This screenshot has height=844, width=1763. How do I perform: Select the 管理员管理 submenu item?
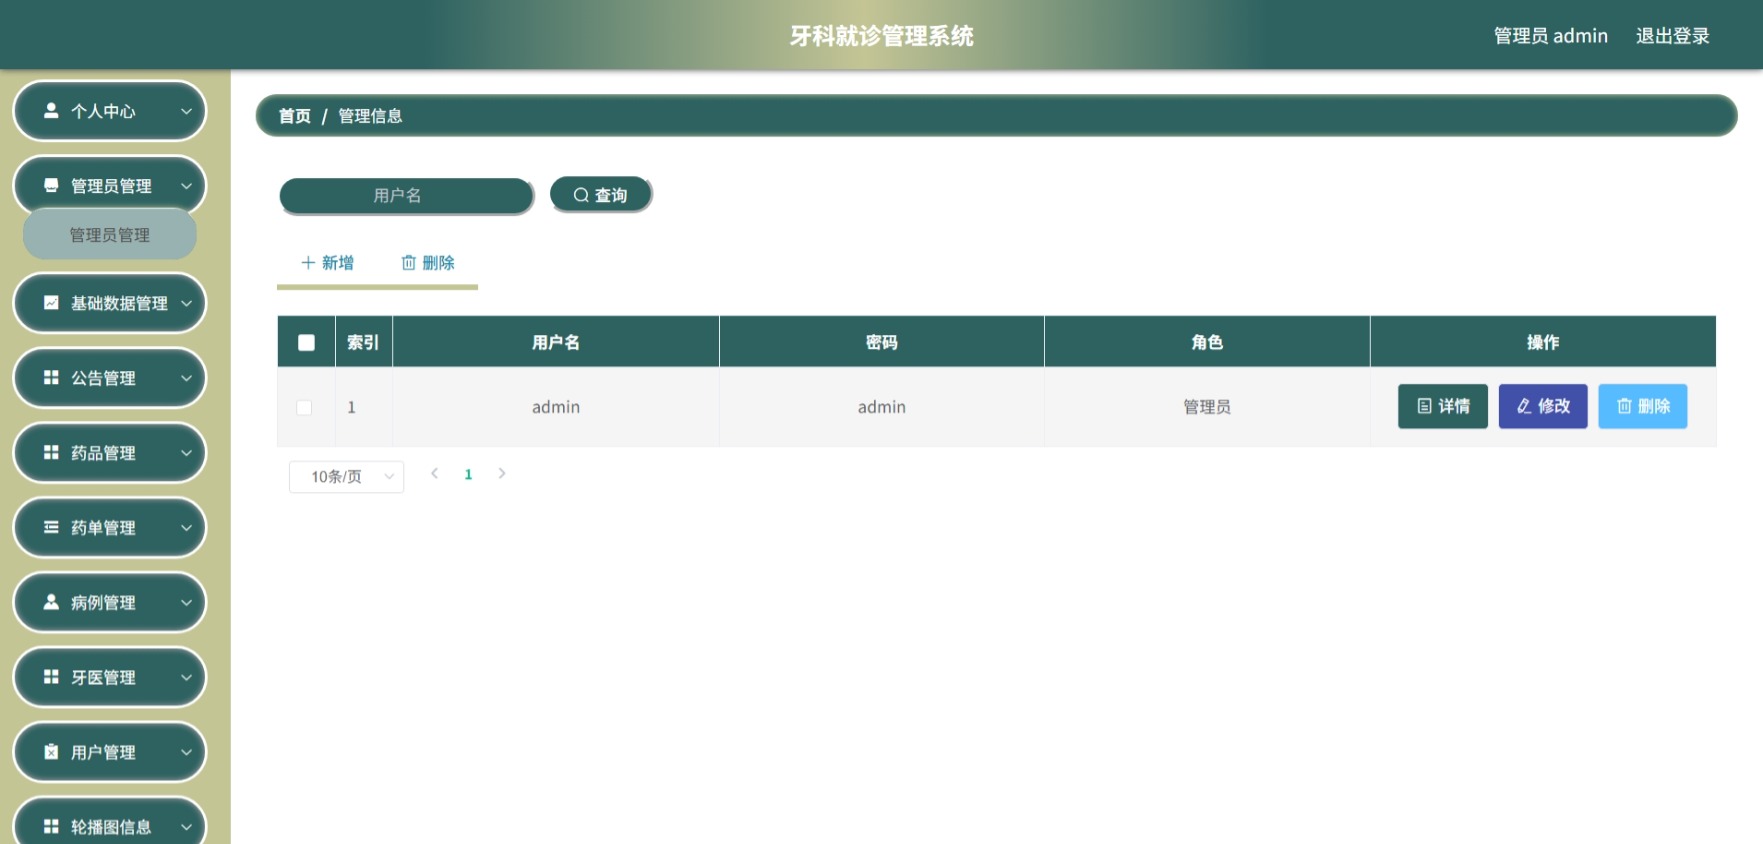point(110,235)
